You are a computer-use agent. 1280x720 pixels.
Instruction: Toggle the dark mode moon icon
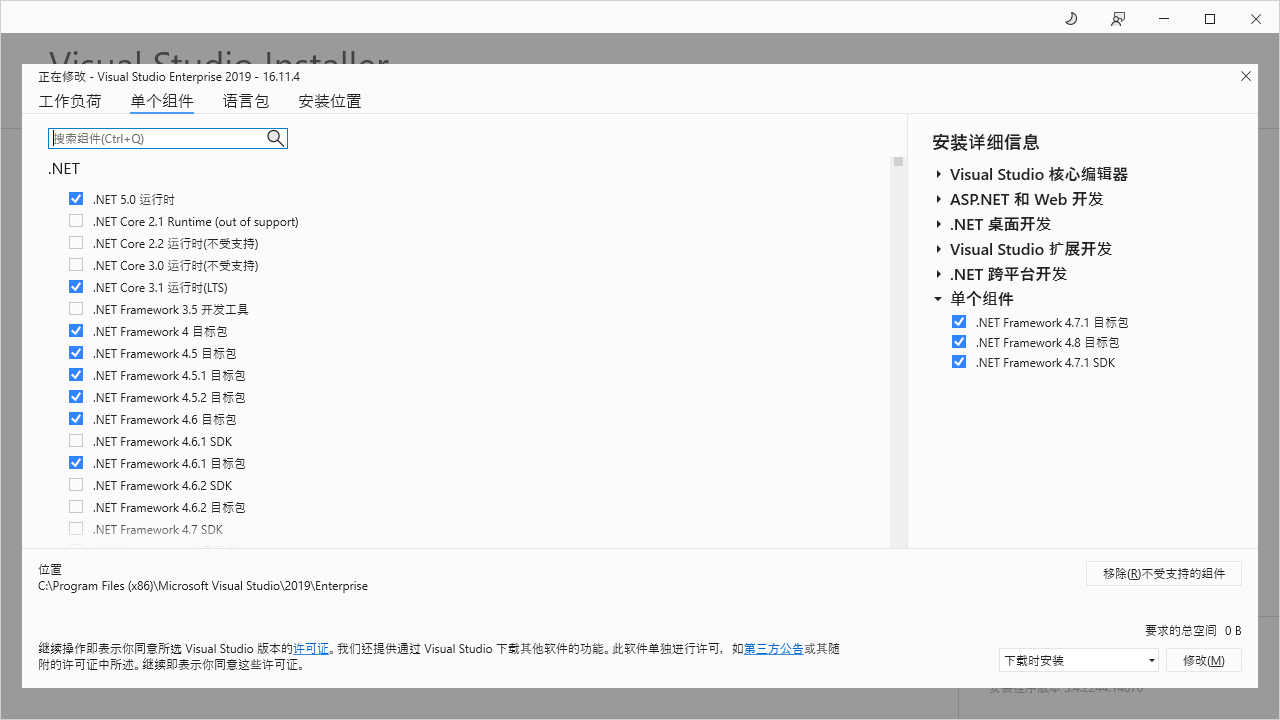[1071, 18]
